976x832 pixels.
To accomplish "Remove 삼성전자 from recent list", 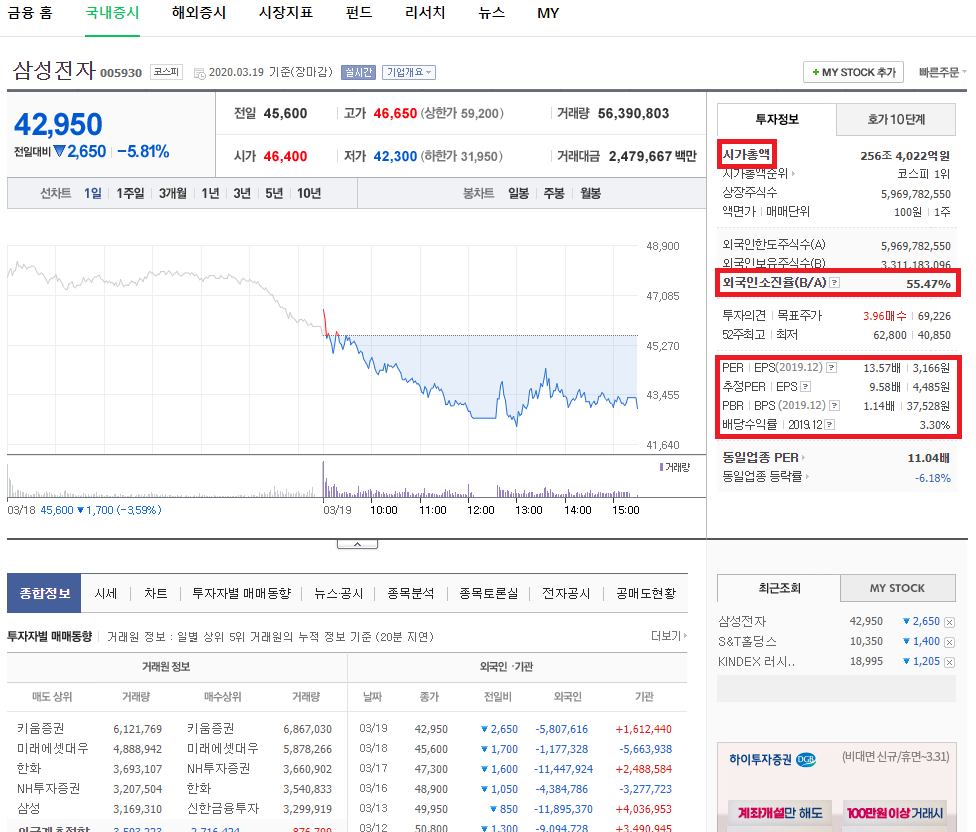I will pos(949,622).
